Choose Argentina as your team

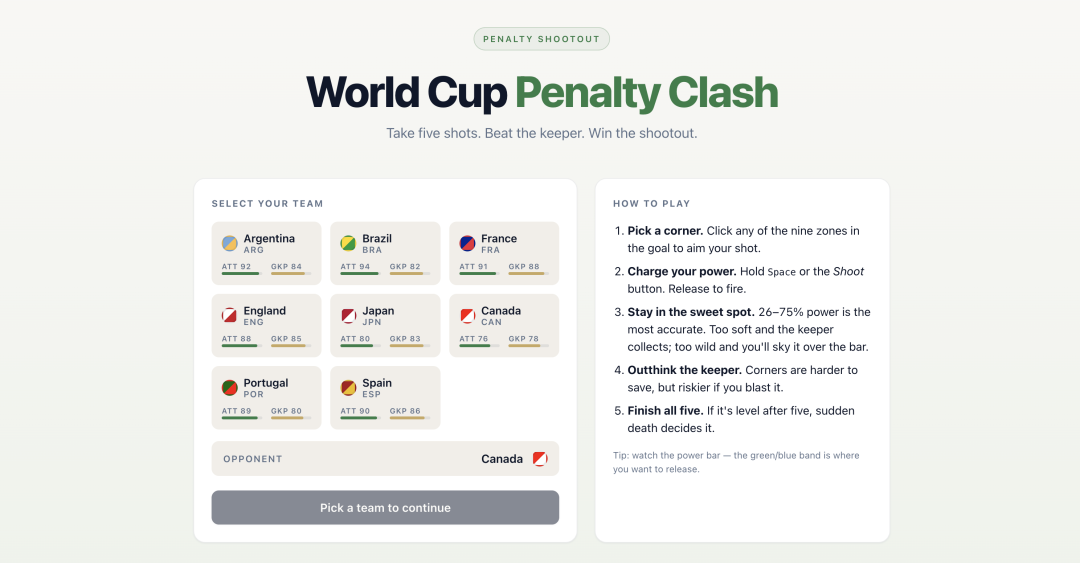(x=267, y=253)
